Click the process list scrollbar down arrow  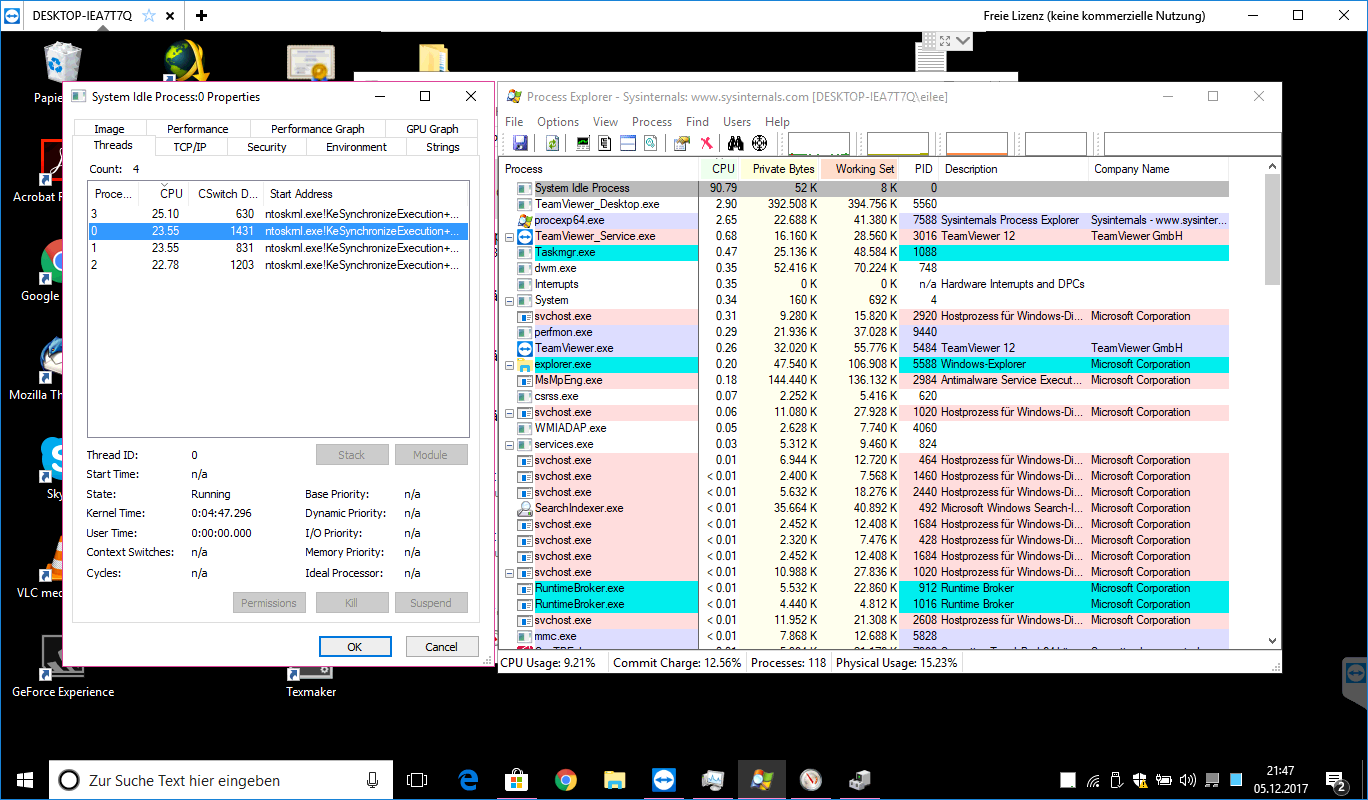point(1273,640)
